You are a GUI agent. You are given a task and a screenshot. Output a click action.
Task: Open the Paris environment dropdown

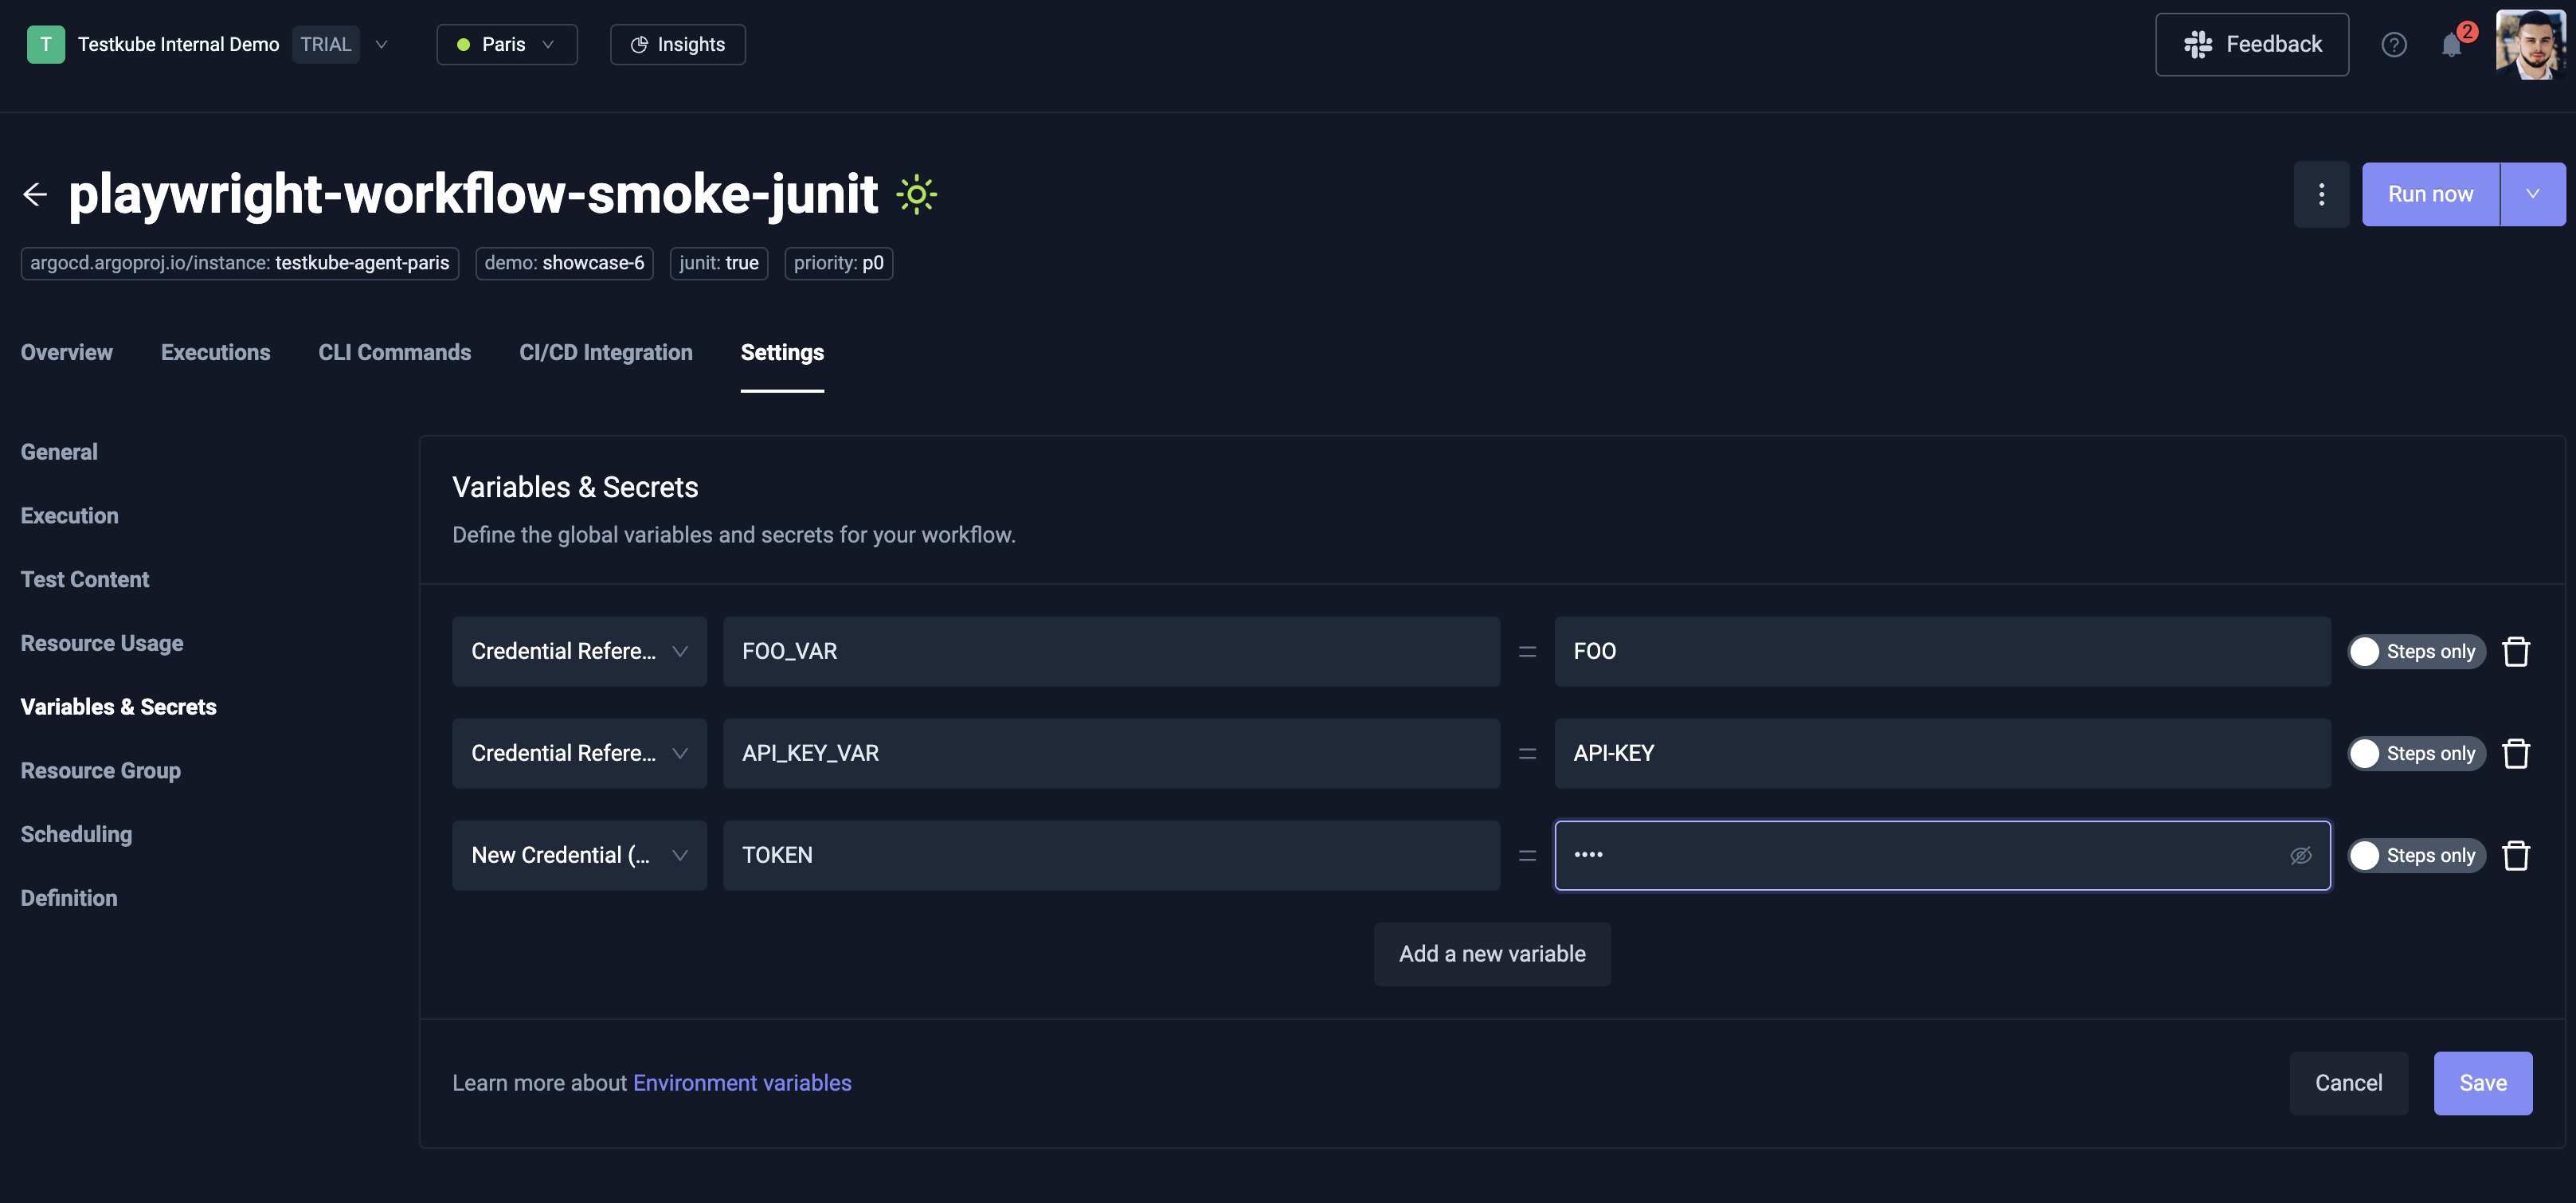[x=506, y=45]
